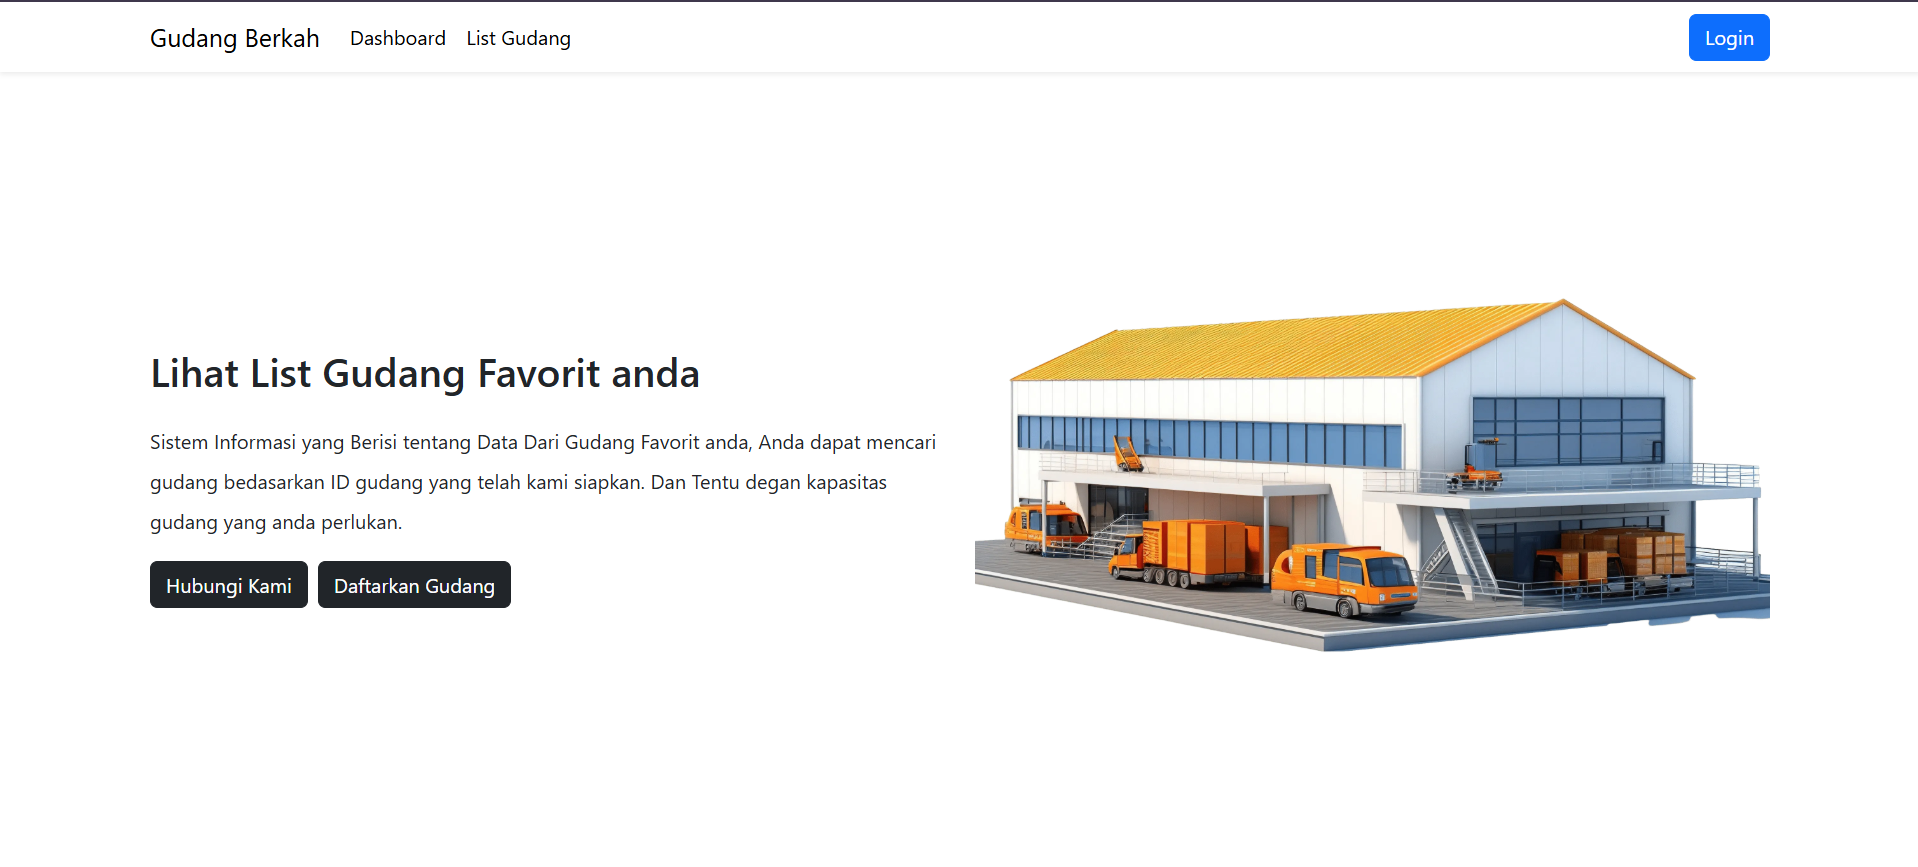Go to the List Gudang page
Image resolution: width=1918 pixels, height=867 pixels.
tap(518, 38)
